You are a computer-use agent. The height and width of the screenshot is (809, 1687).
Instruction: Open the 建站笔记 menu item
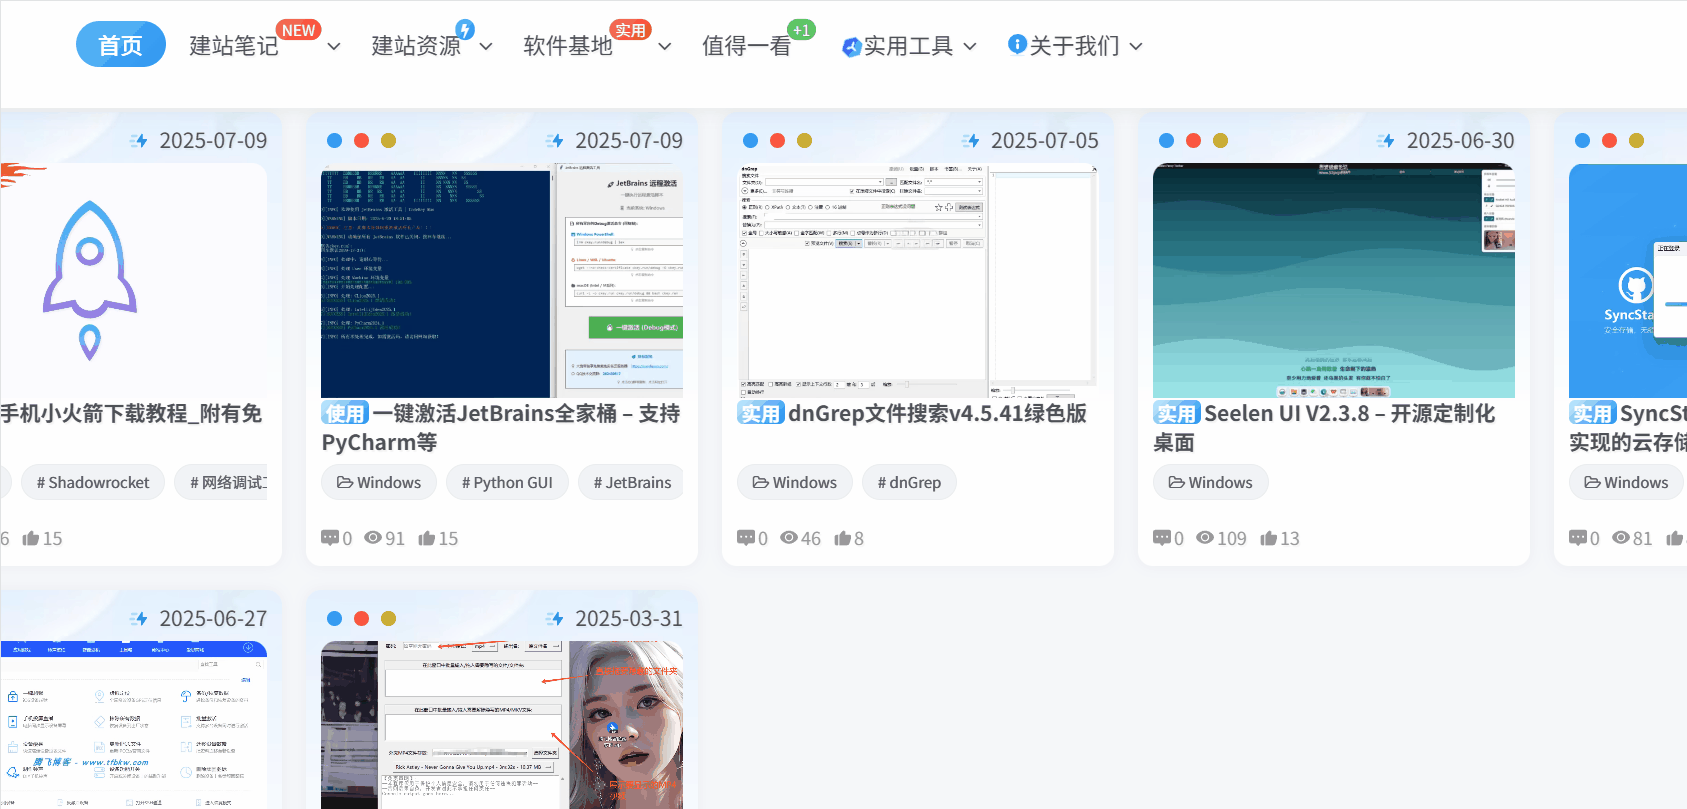pyautogui.click(x=234, y=46)
